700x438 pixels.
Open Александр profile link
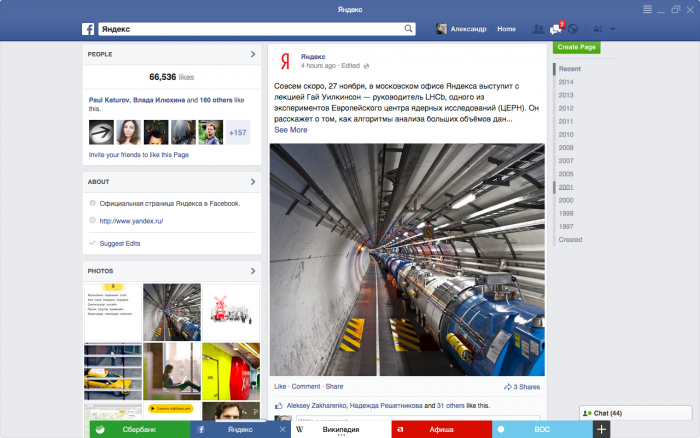point(468,29)
